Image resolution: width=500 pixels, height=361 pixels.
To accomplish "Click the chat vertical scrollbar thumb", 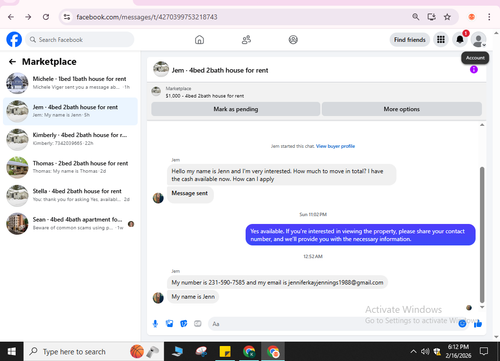I will (482, 235).
